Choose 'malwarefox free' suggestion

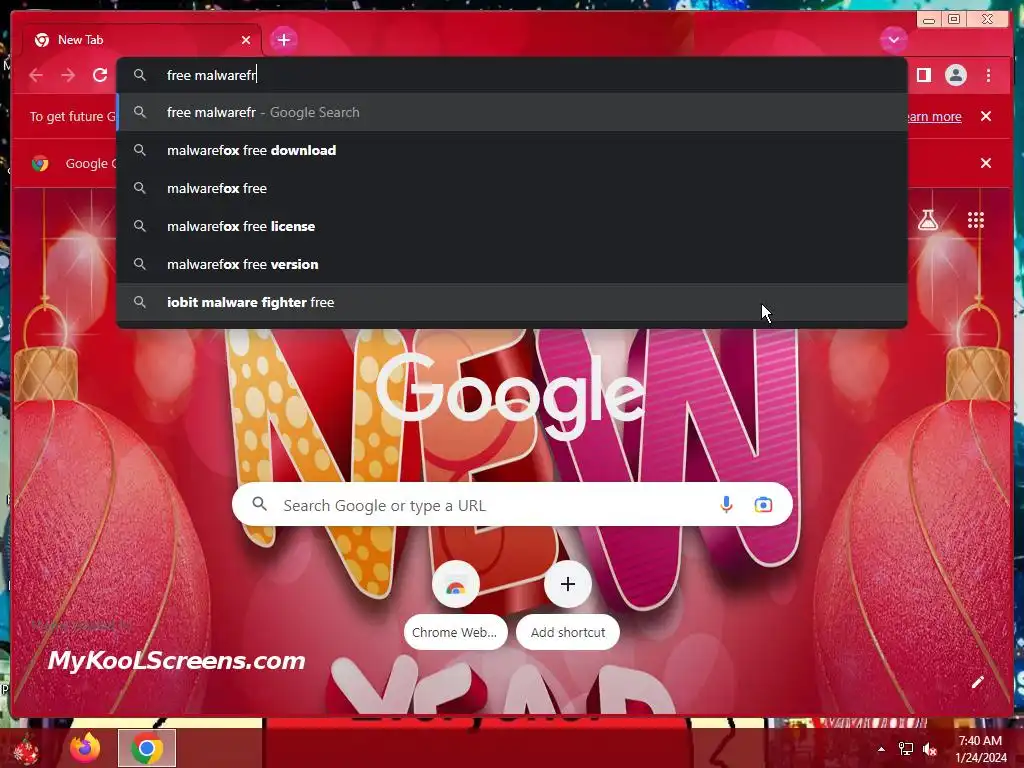click(512, 188)
